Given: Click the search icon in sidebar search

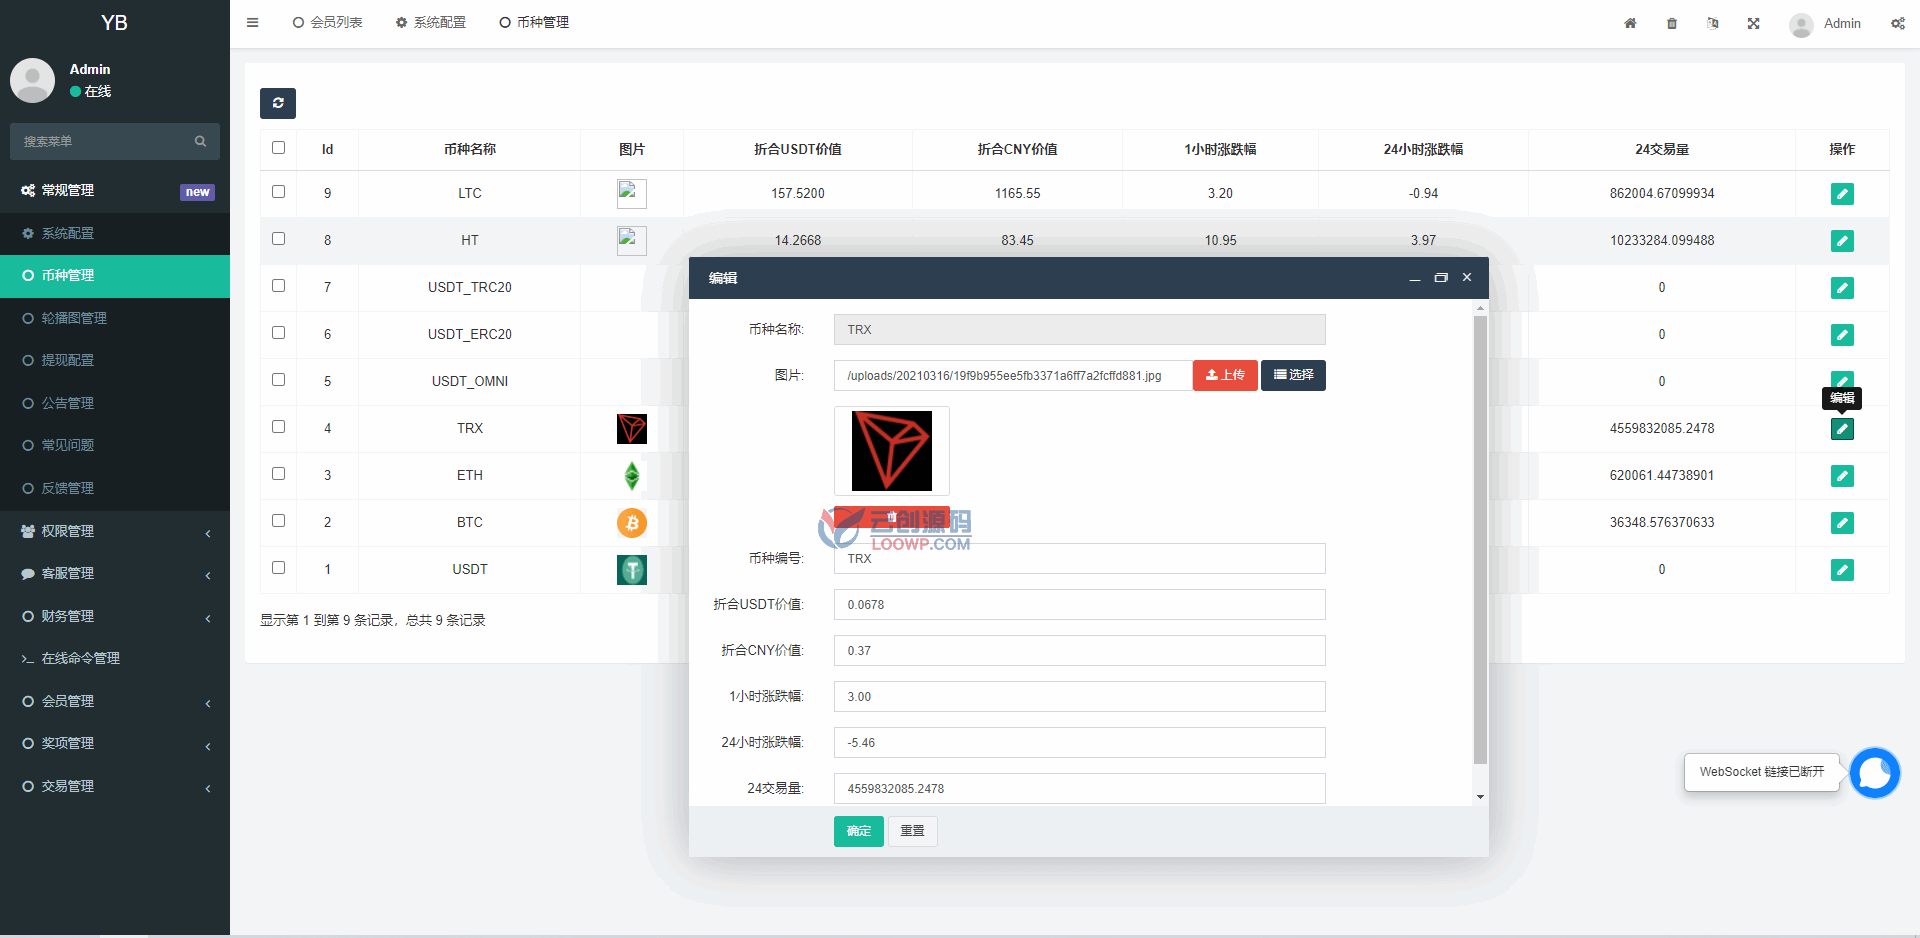Looking at the screenshot, I should coord(200,141).
